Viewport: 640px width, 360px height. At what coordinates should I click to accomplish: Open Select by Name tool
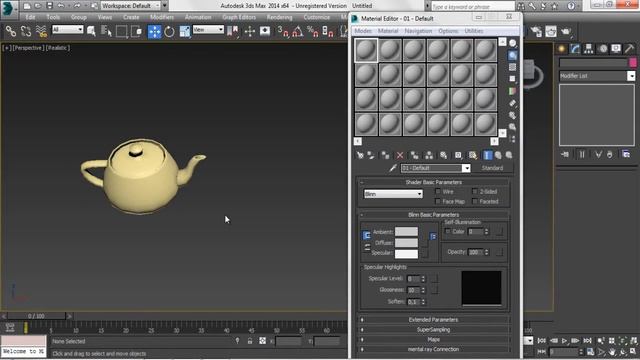click(106, 31)
